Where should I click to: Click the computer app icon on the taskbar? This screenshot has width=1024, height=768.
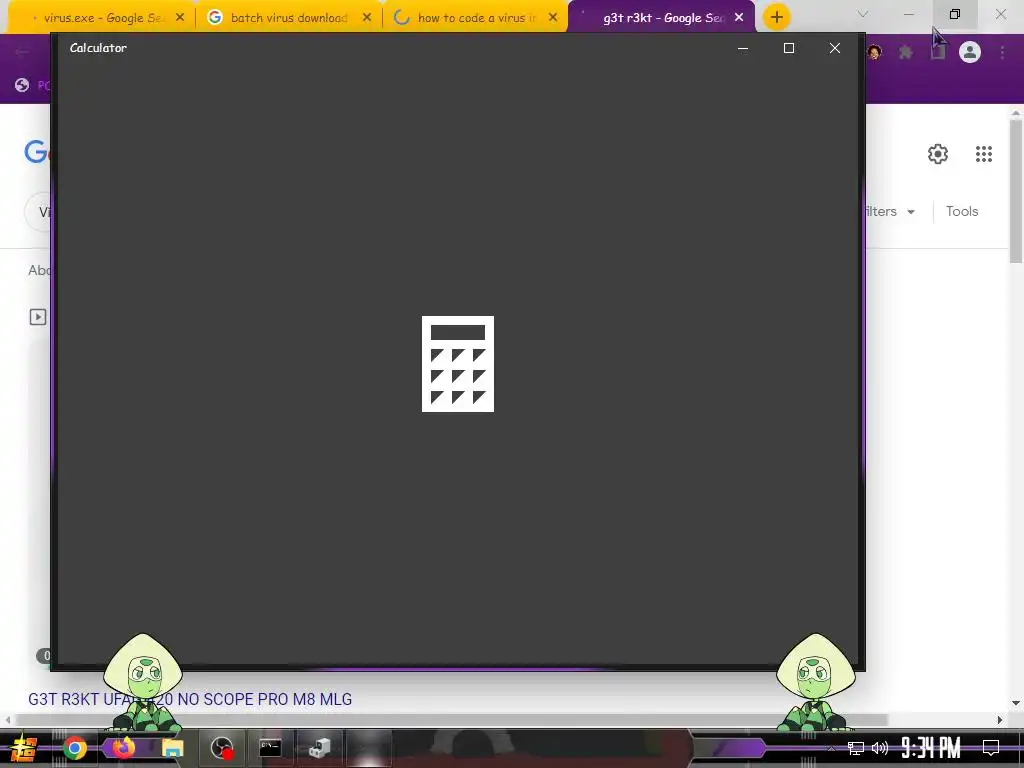[319, 748]
